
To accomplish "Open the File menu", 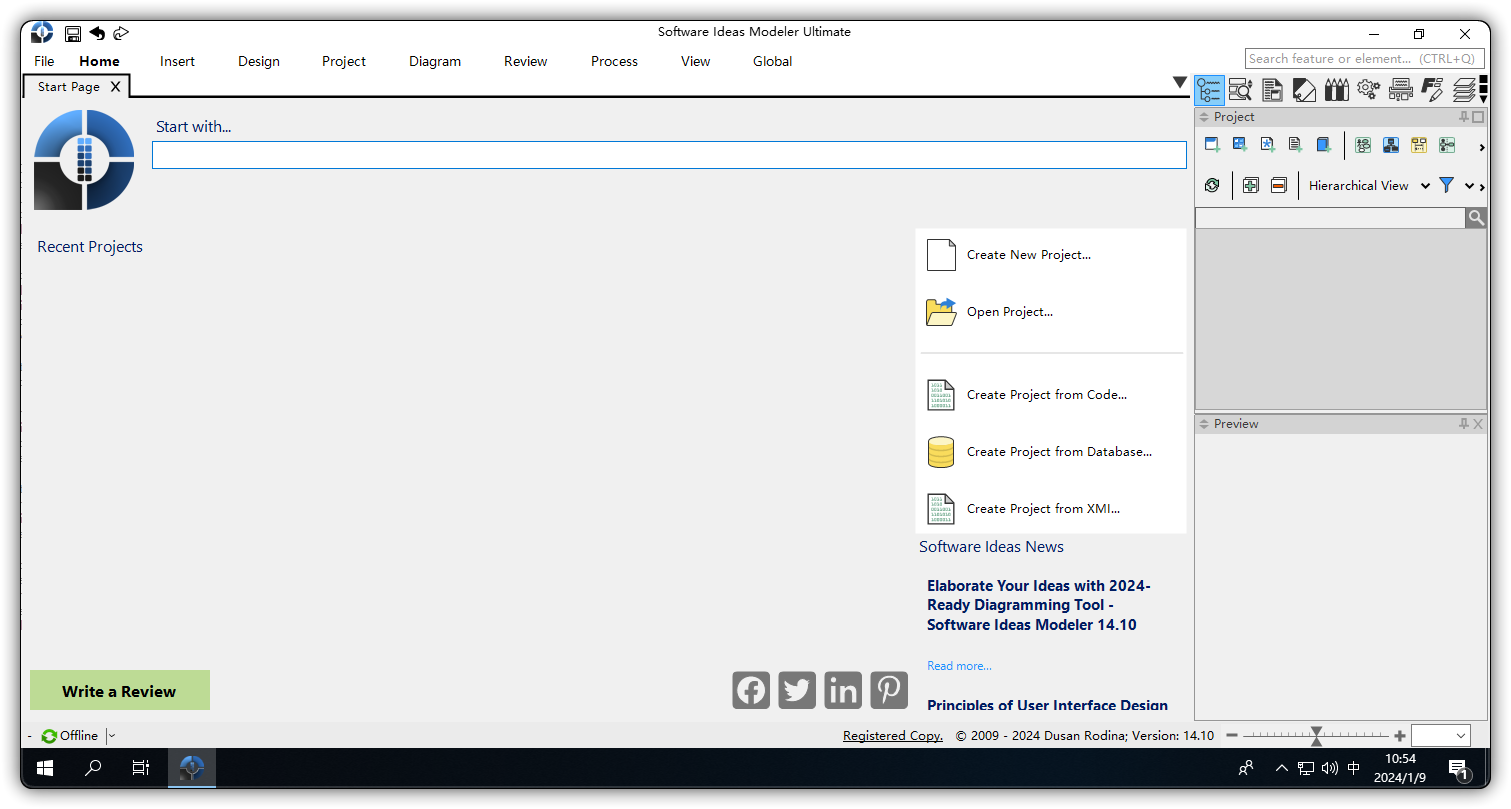I will tap(44, 61).
